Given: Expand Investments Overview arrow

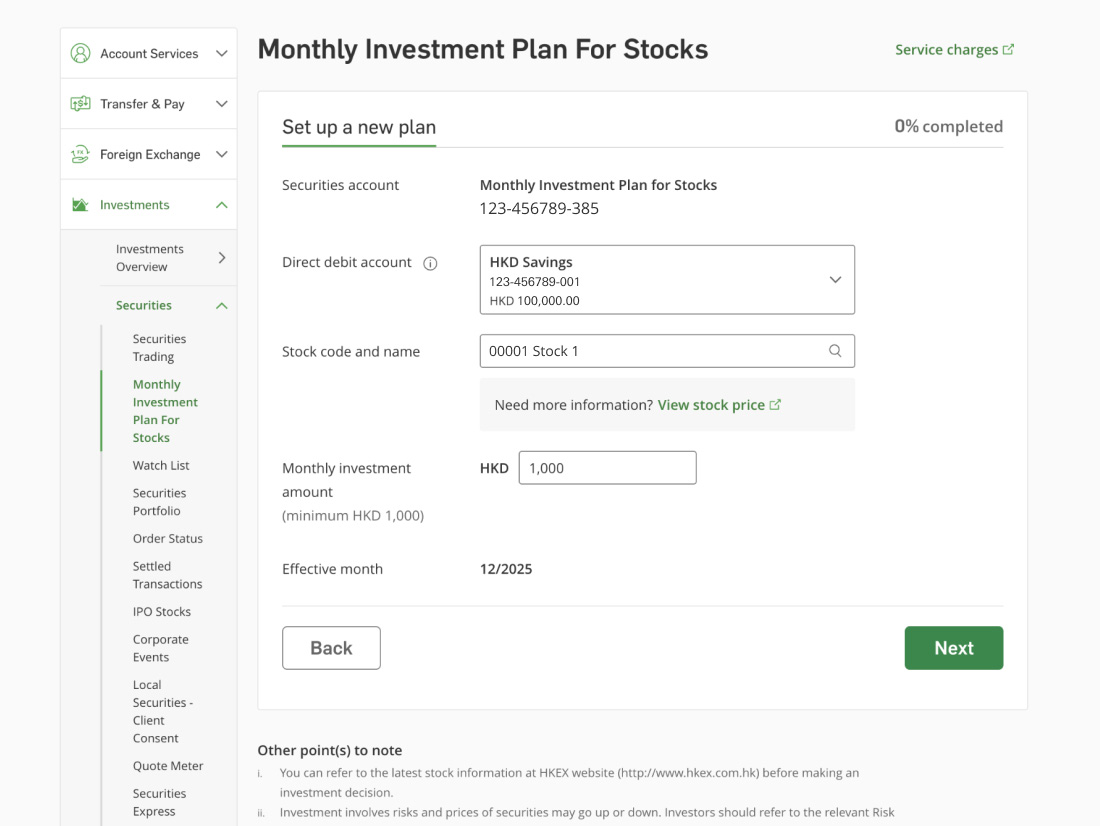Looking at the screenshot, I should [x=222, y=258].
